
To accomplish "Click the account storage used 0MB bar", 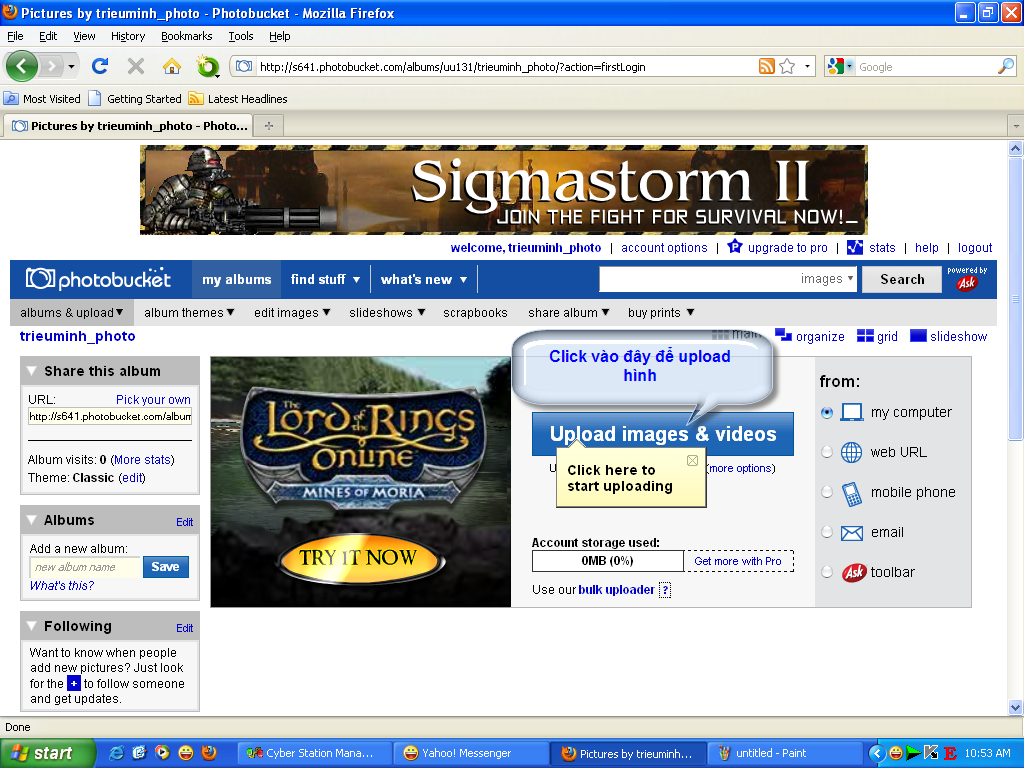I will (608, 561).
